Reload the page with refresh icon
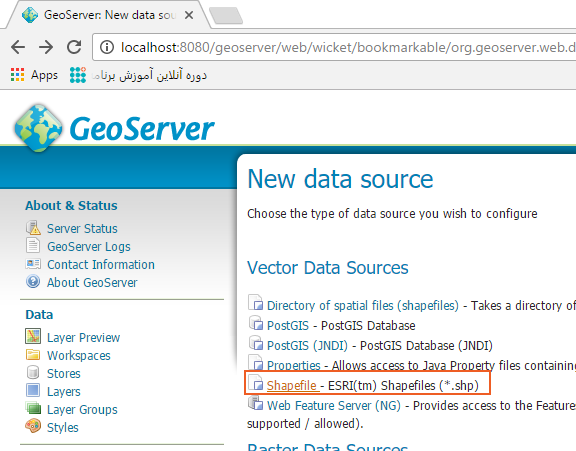The width and height of the screenshot is (576, 451). 74,47
